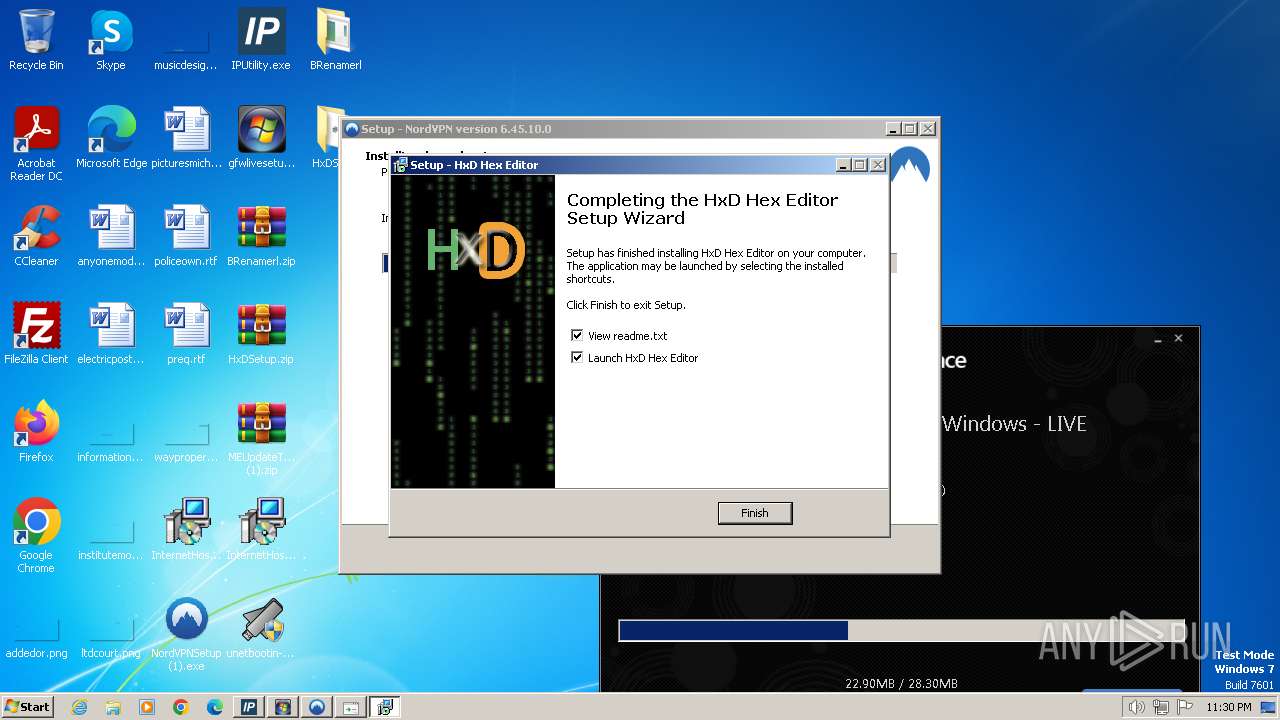Click Finish in the HxD setup wizard
Viewport: 1280px width, 720px height.
click(x=755, y=513)
